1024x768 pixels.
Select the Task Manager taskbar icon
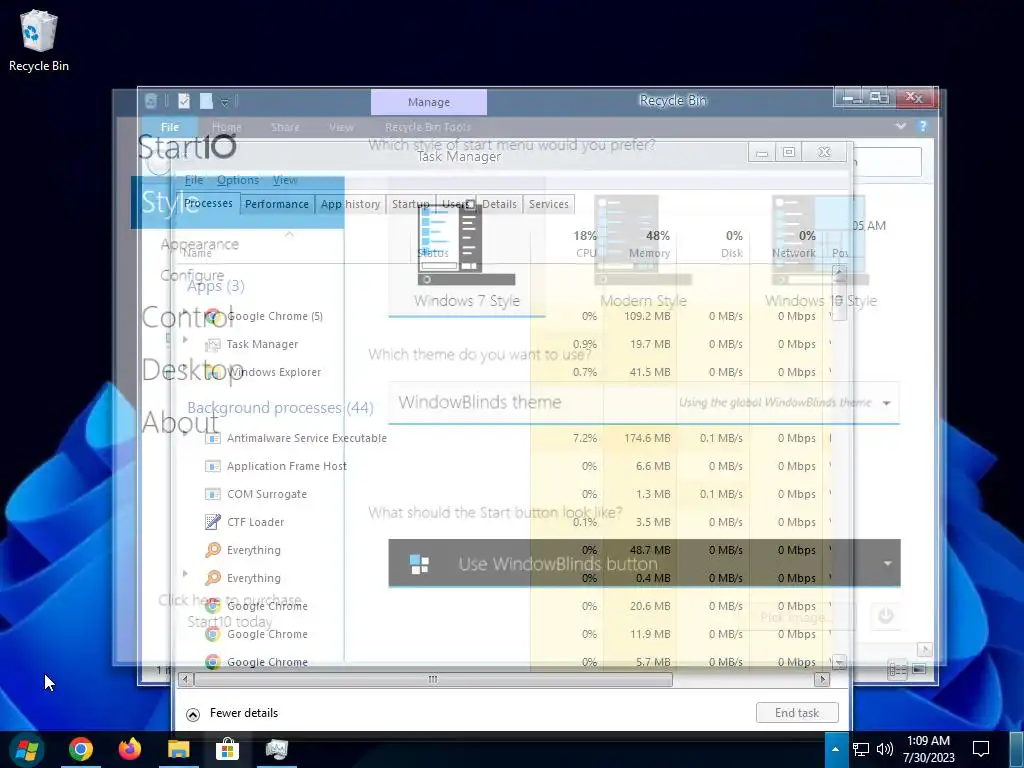pyautogui.click(x=276, y=749)
